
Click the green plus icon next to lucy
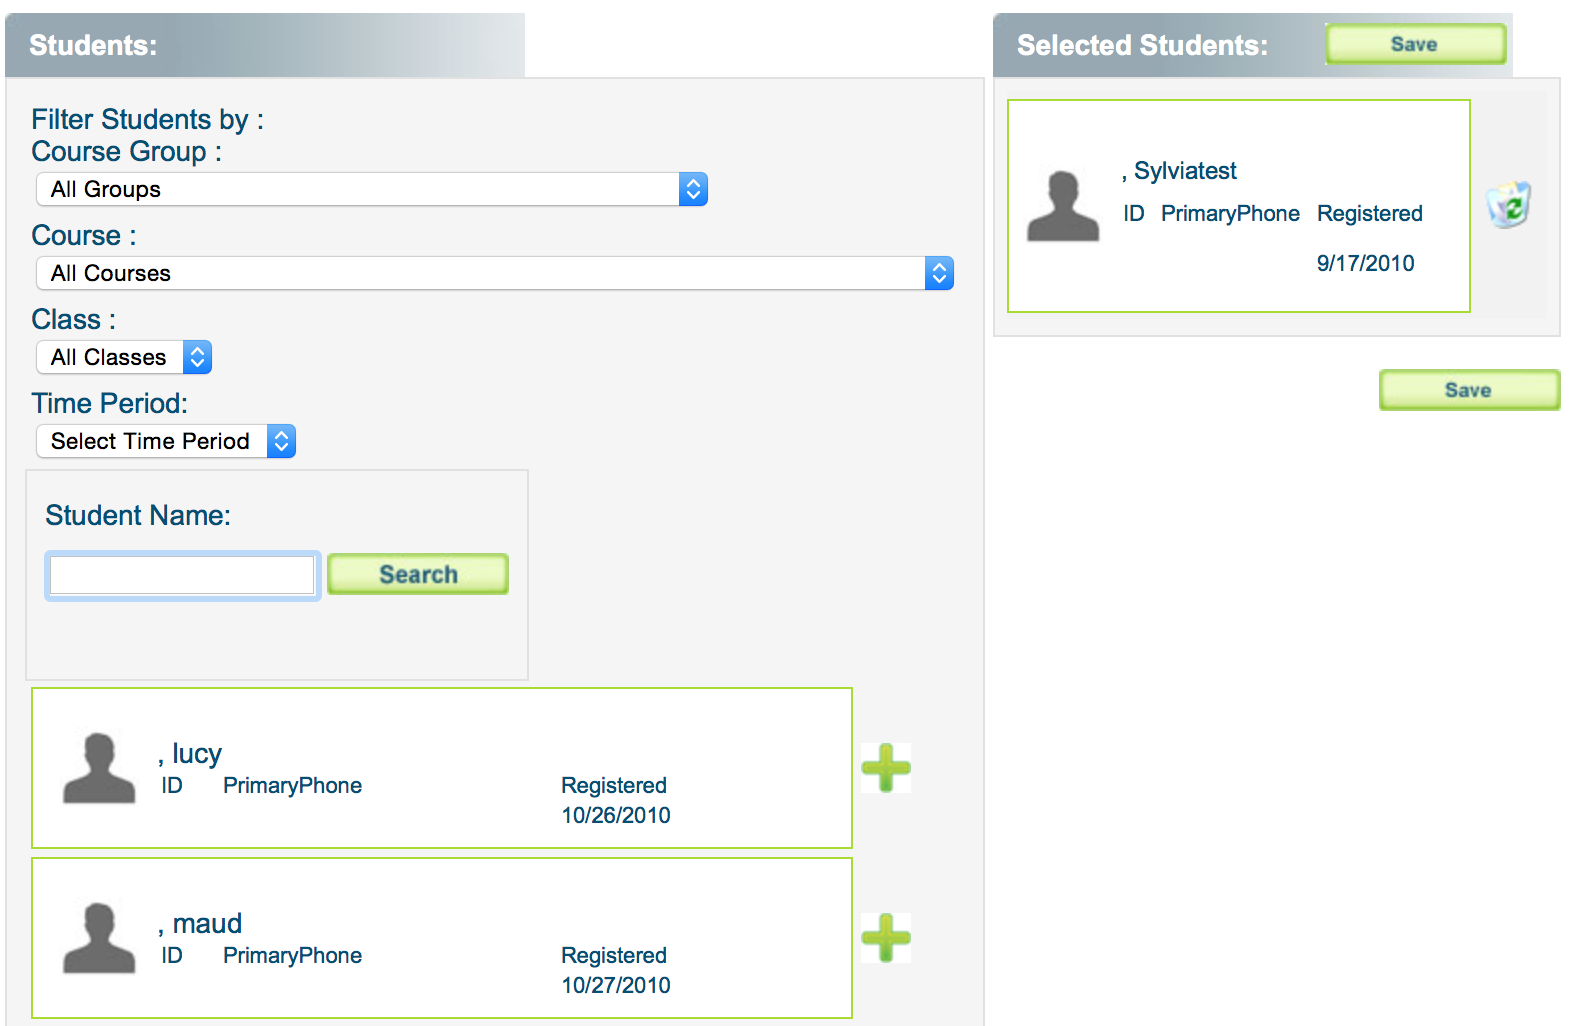tap(885, 768)
